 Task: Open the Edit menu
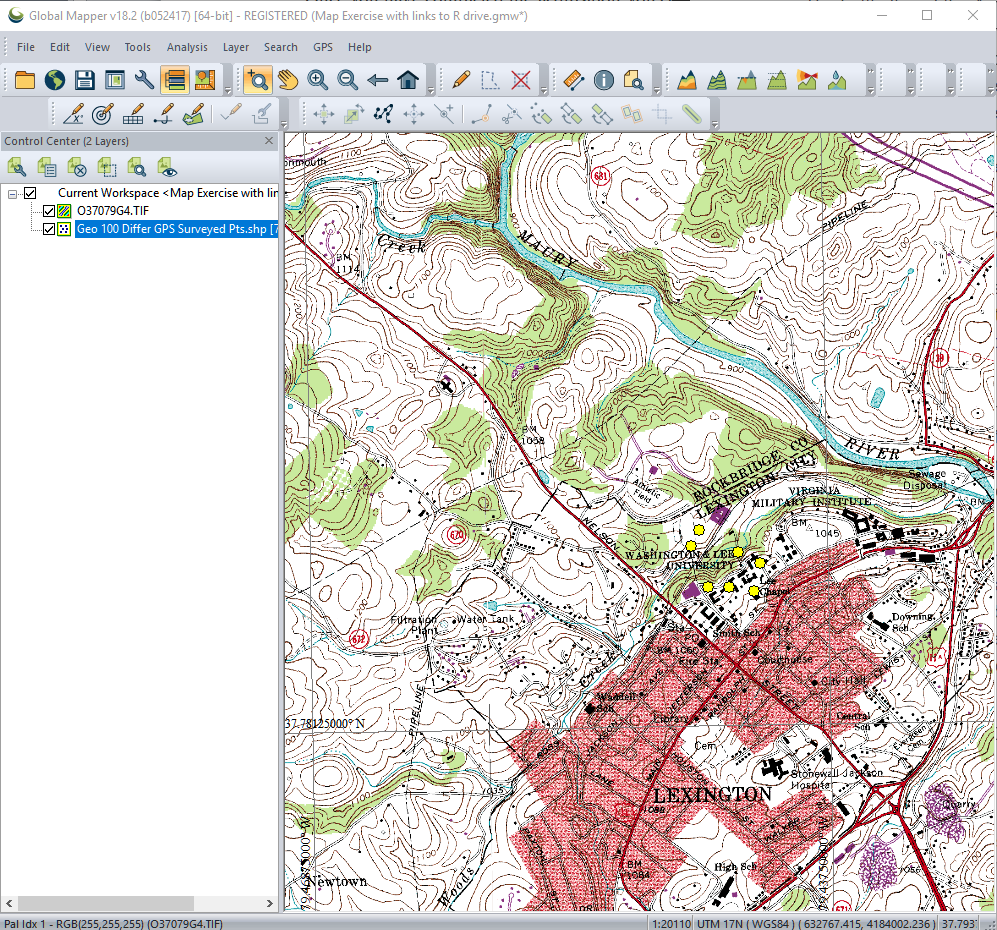pyautogui.click(x=60, y=47)
